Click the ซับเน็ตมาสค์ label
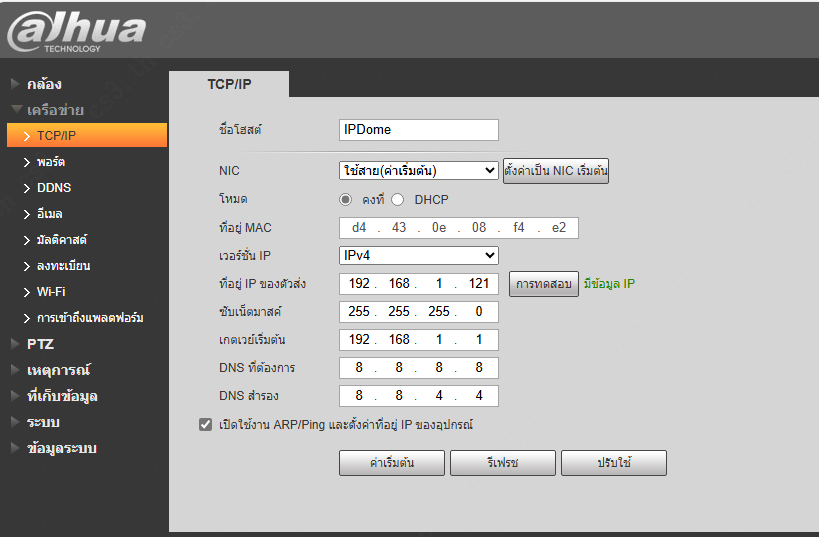The height and width of the screenshot is (537, 819). (x=250, y=312)
